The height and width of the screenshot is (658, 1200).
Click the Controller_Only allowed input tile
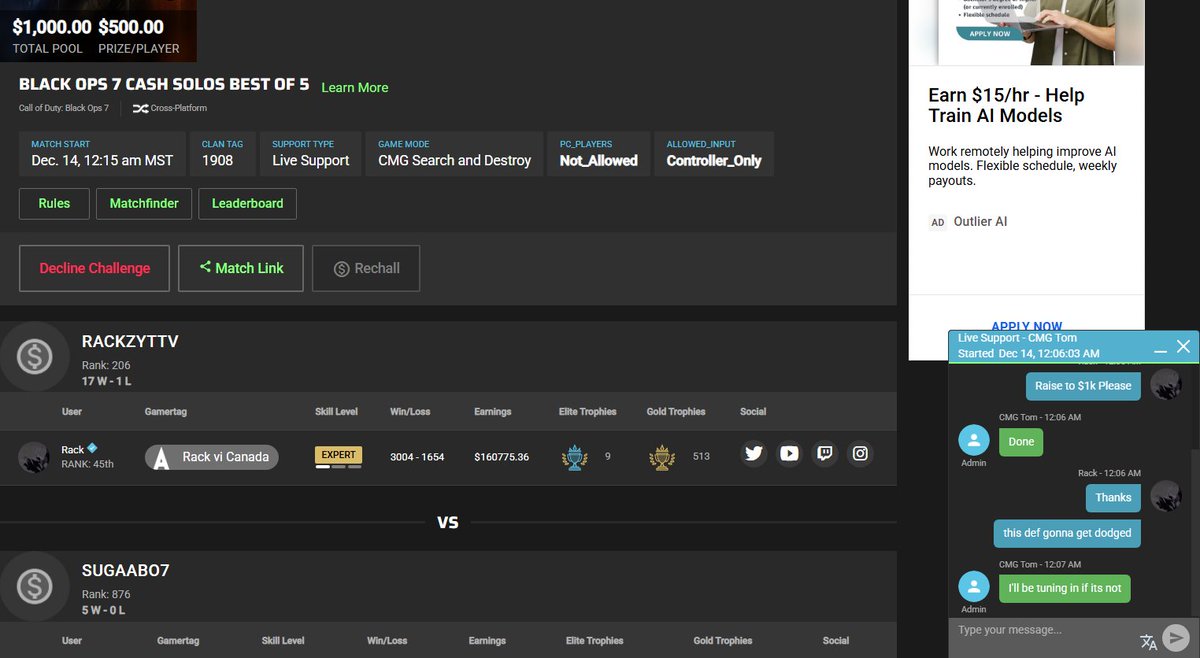(x=714, y=153)
